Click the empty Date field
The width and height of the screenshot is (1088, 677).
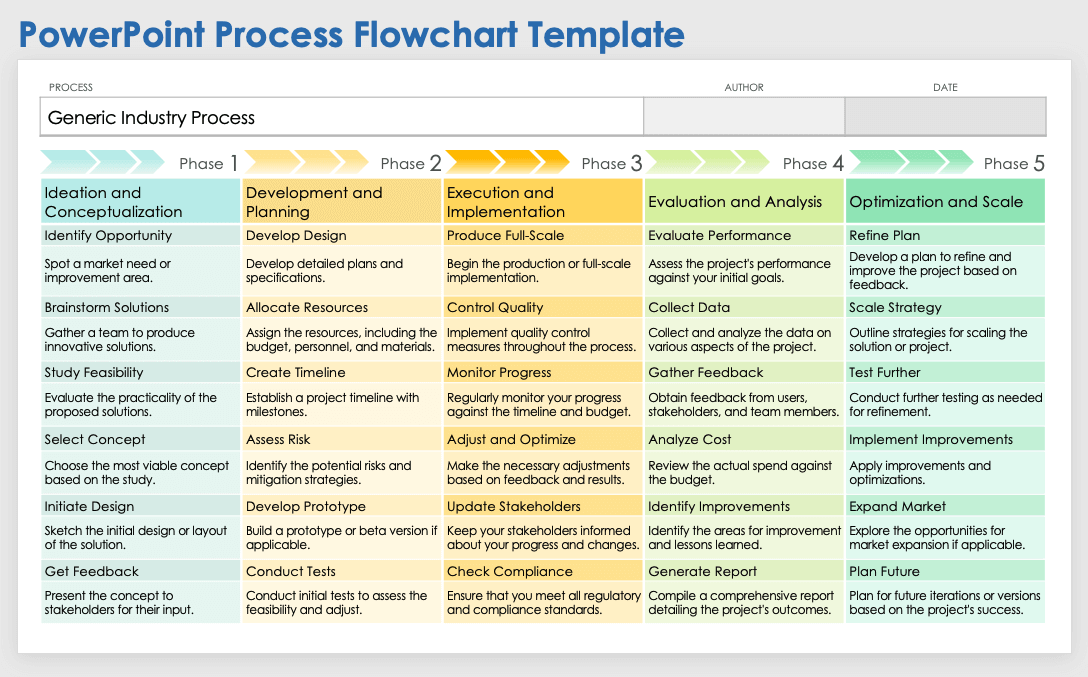[945, 116]
